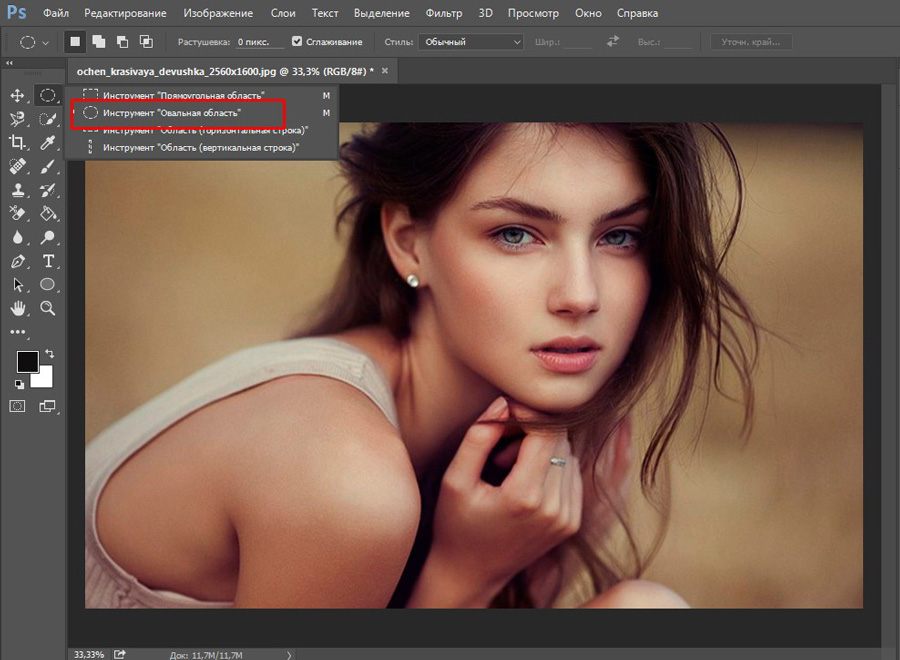
Task: Select the Zoom magnifier tool
Action: click(47, 308)
